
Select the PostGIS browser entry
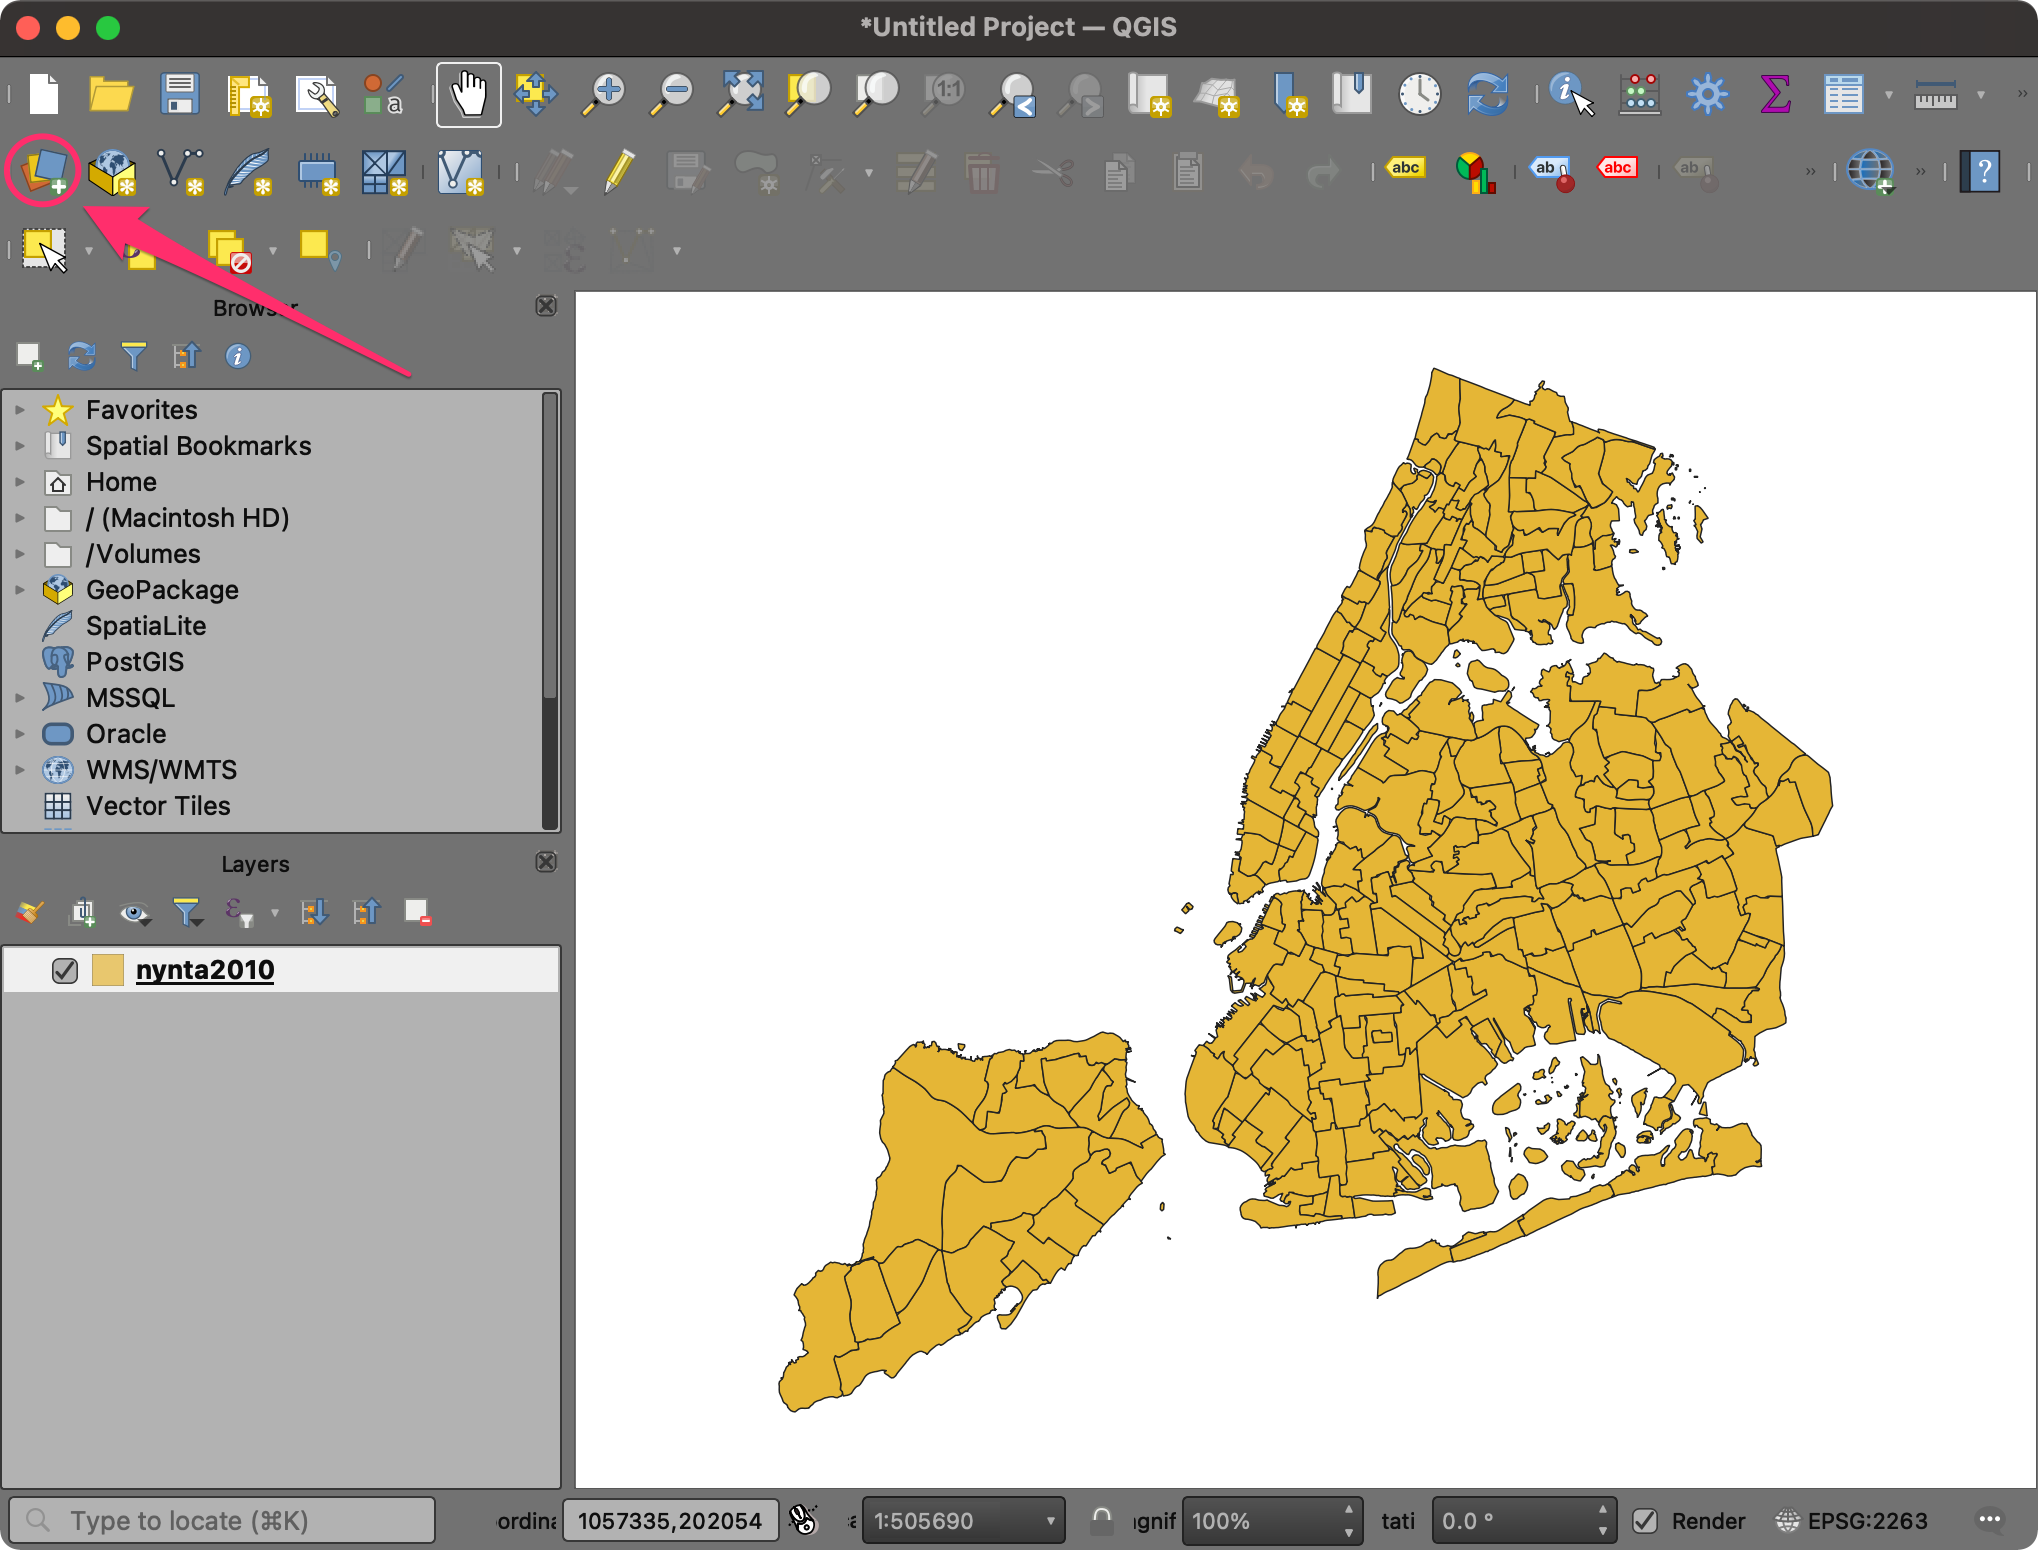[135, 662]
